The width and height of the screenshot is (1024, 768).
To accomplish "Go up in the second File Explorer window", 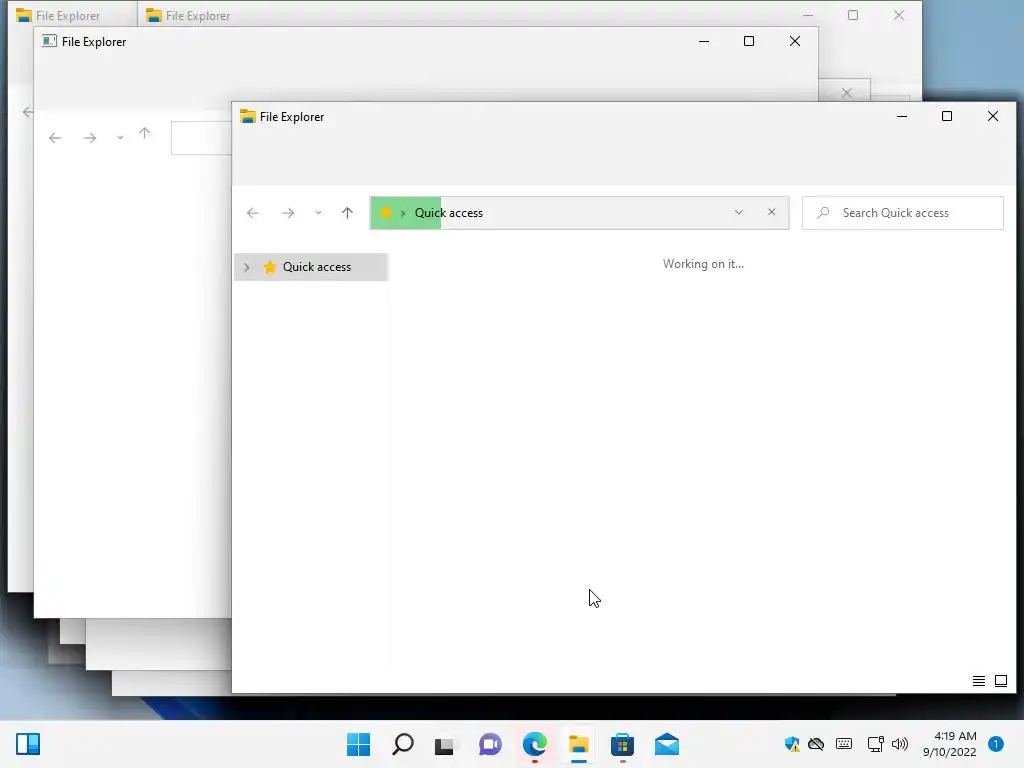I will 144,134.
